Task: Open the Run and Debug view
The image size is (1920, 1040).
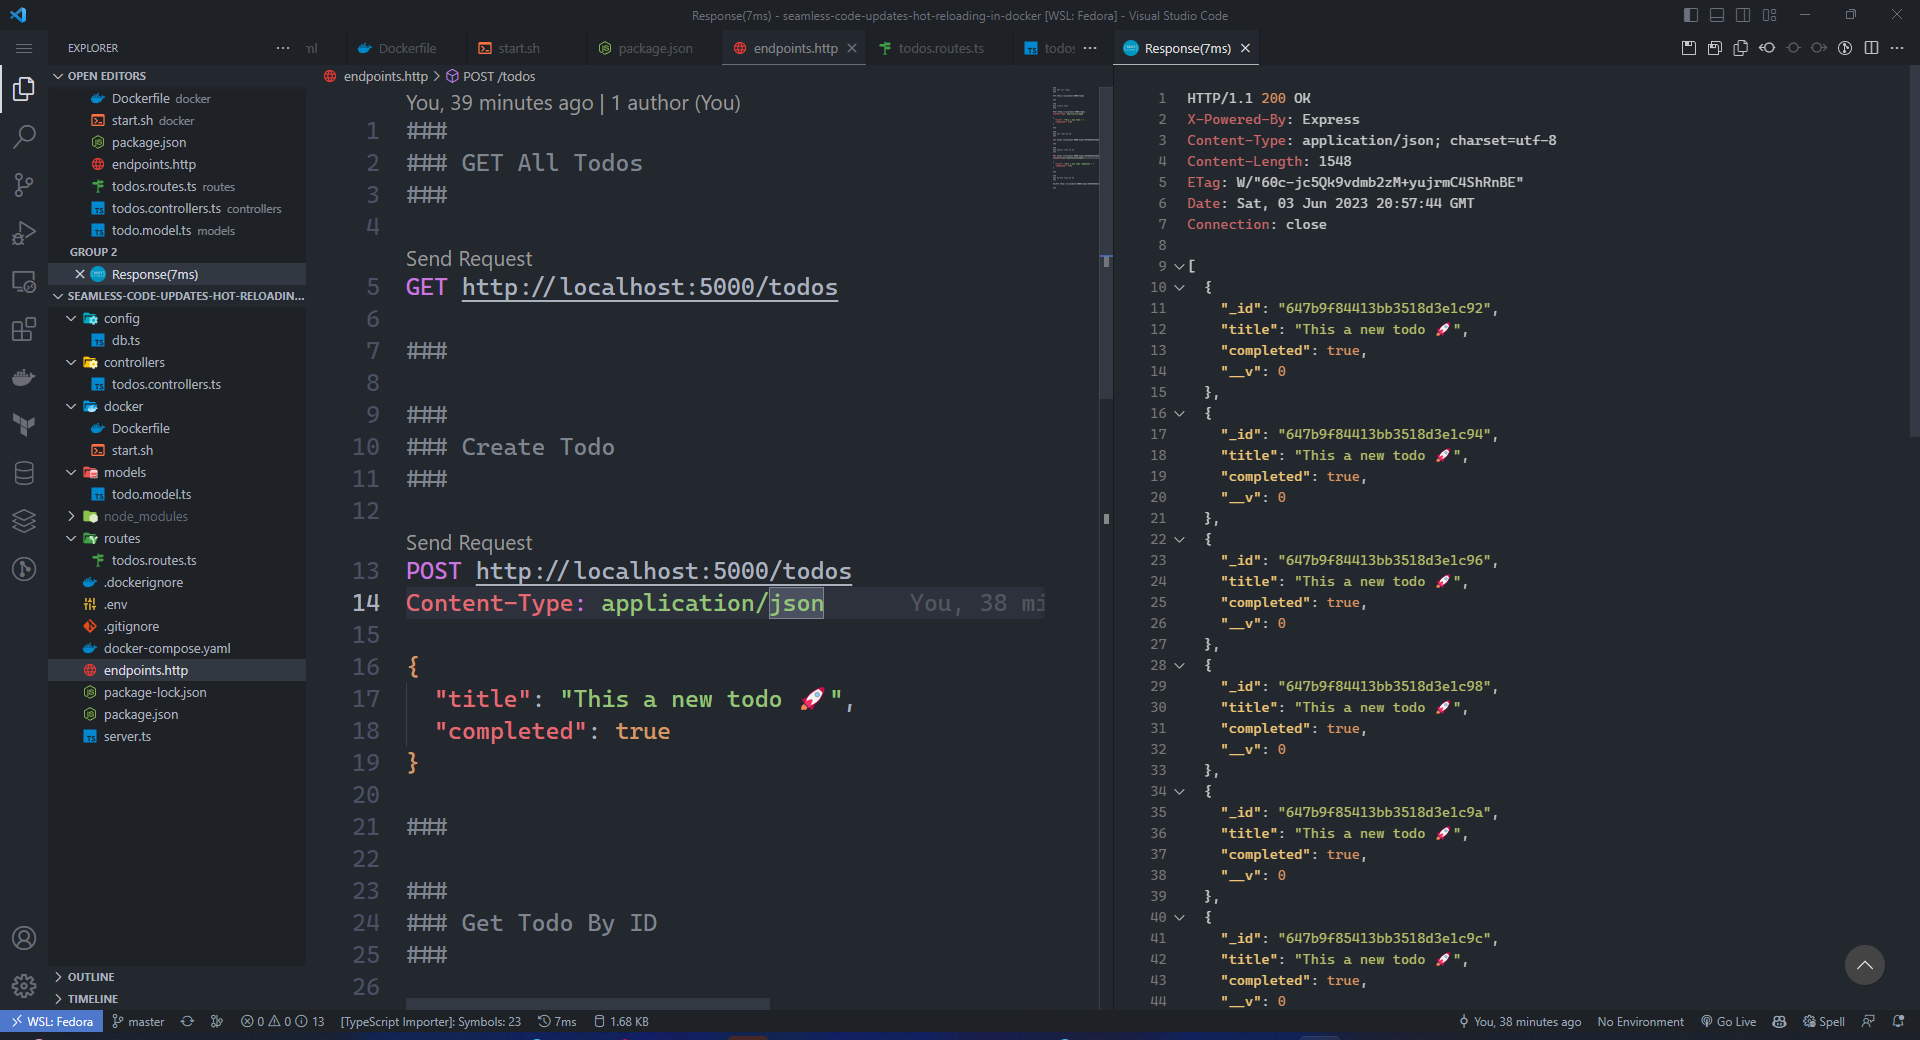Action: coord(24,233)
